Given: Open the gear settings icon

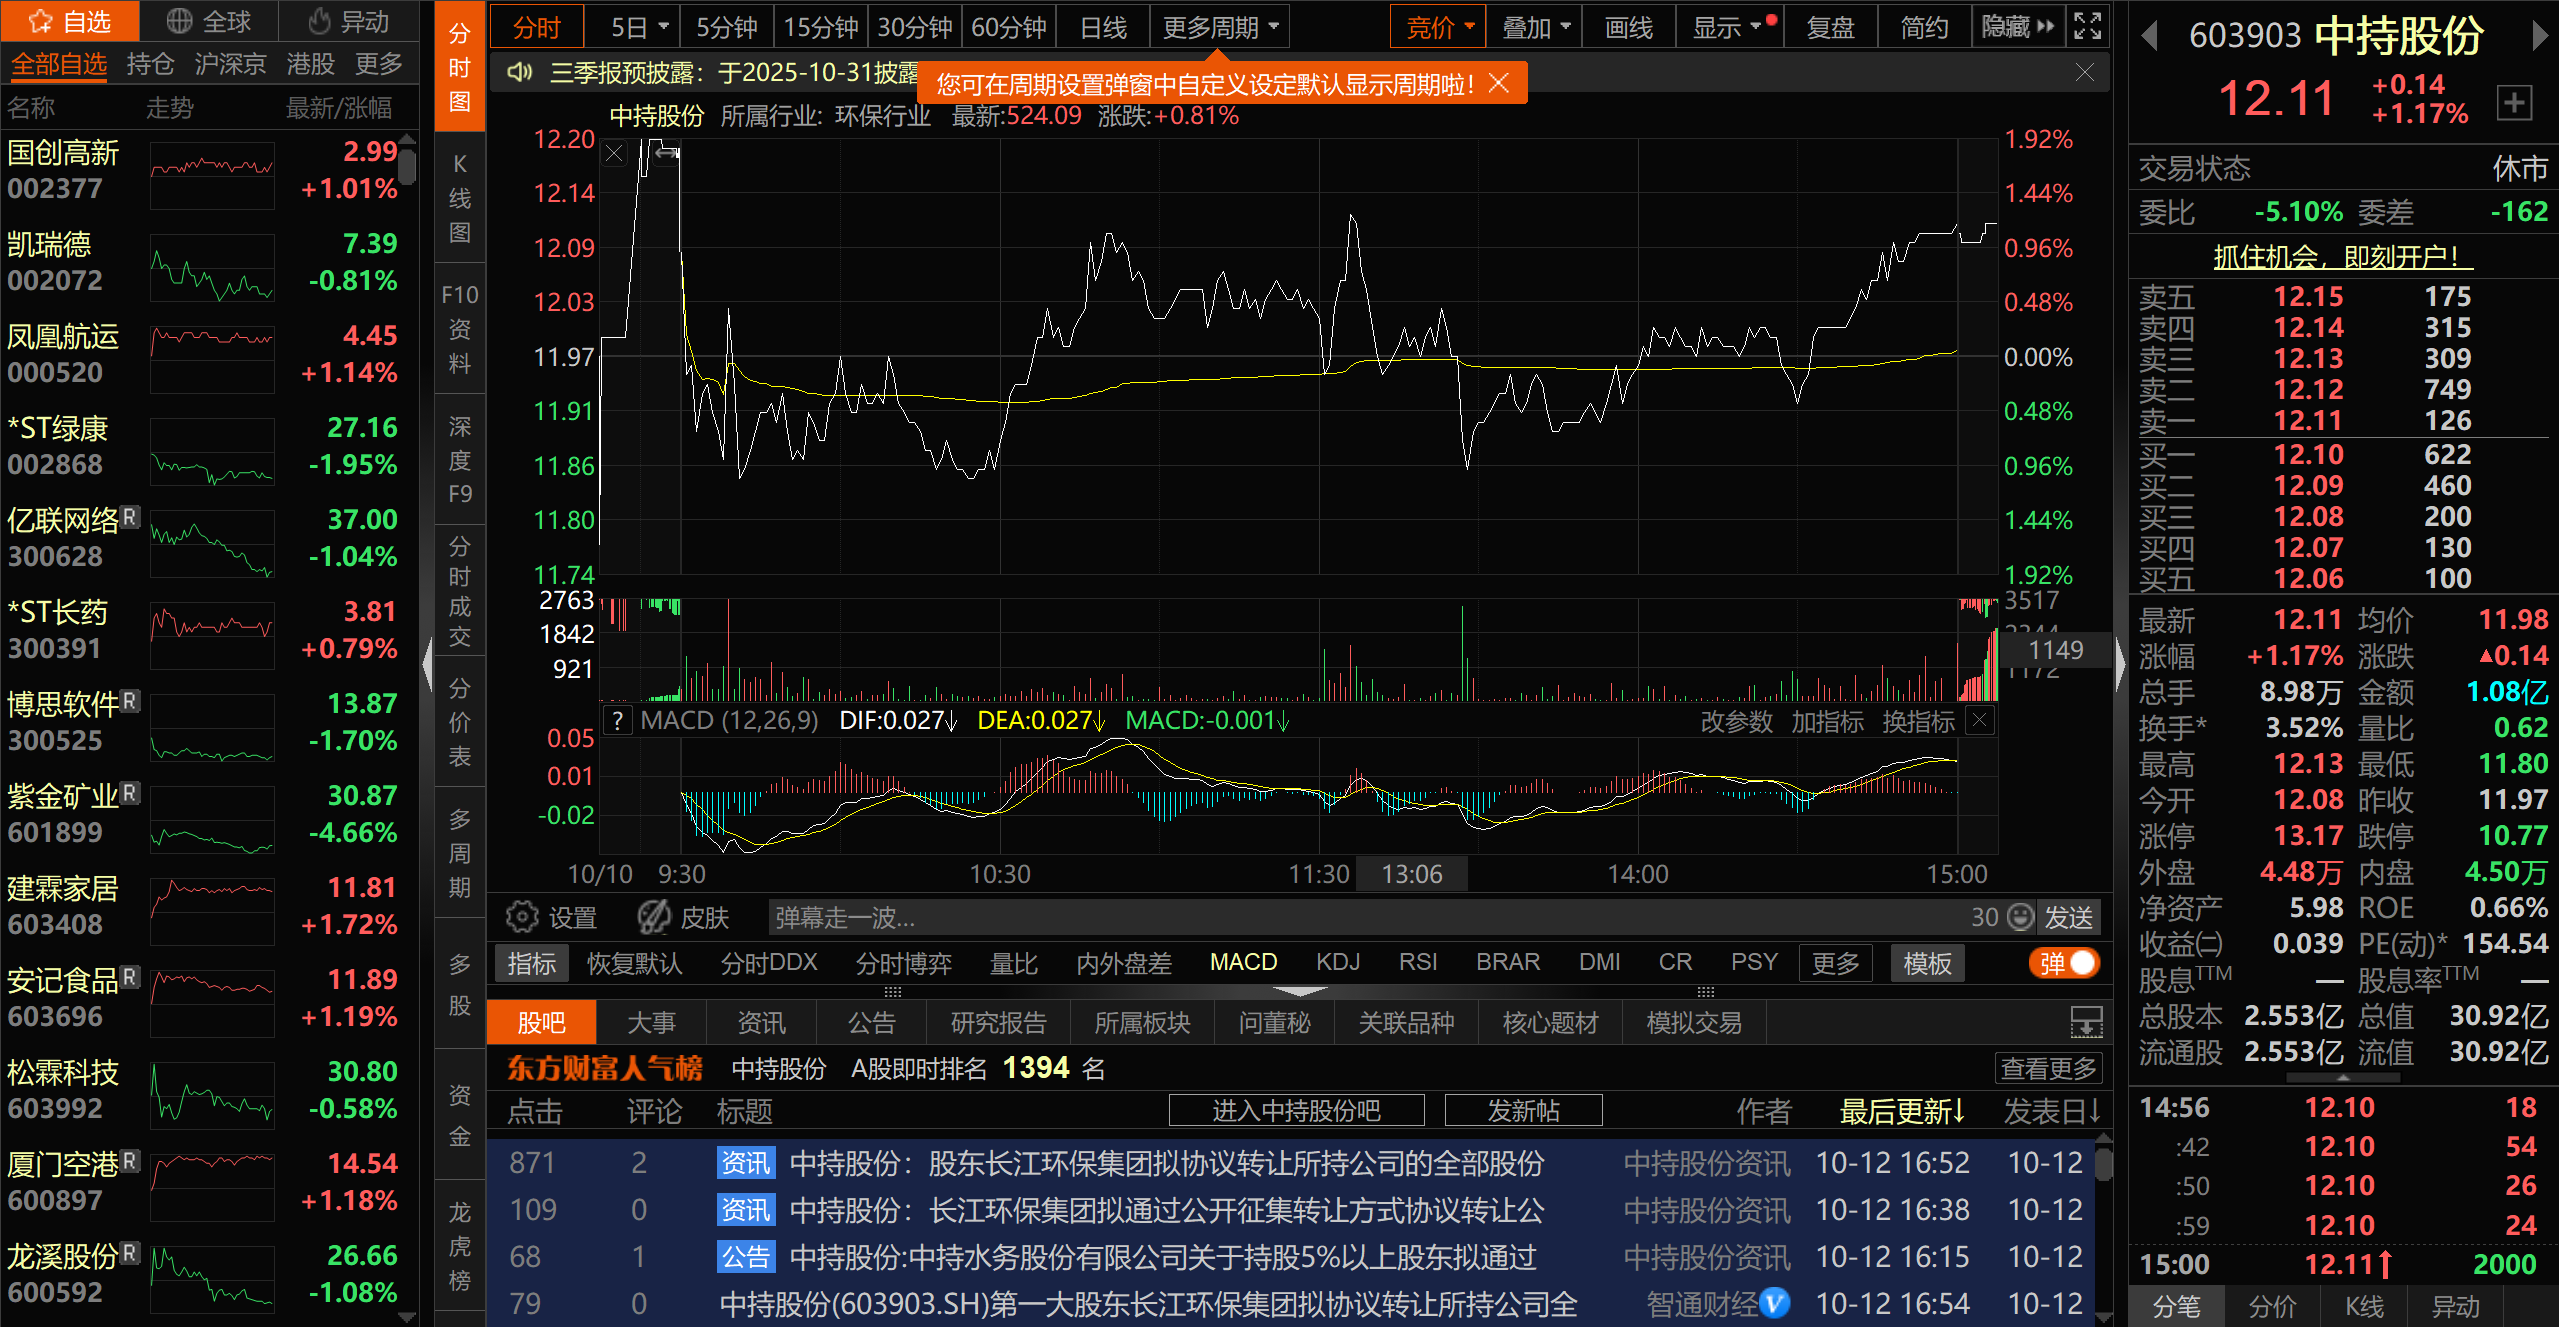Looking at the screenshot, I should point(522,917).
